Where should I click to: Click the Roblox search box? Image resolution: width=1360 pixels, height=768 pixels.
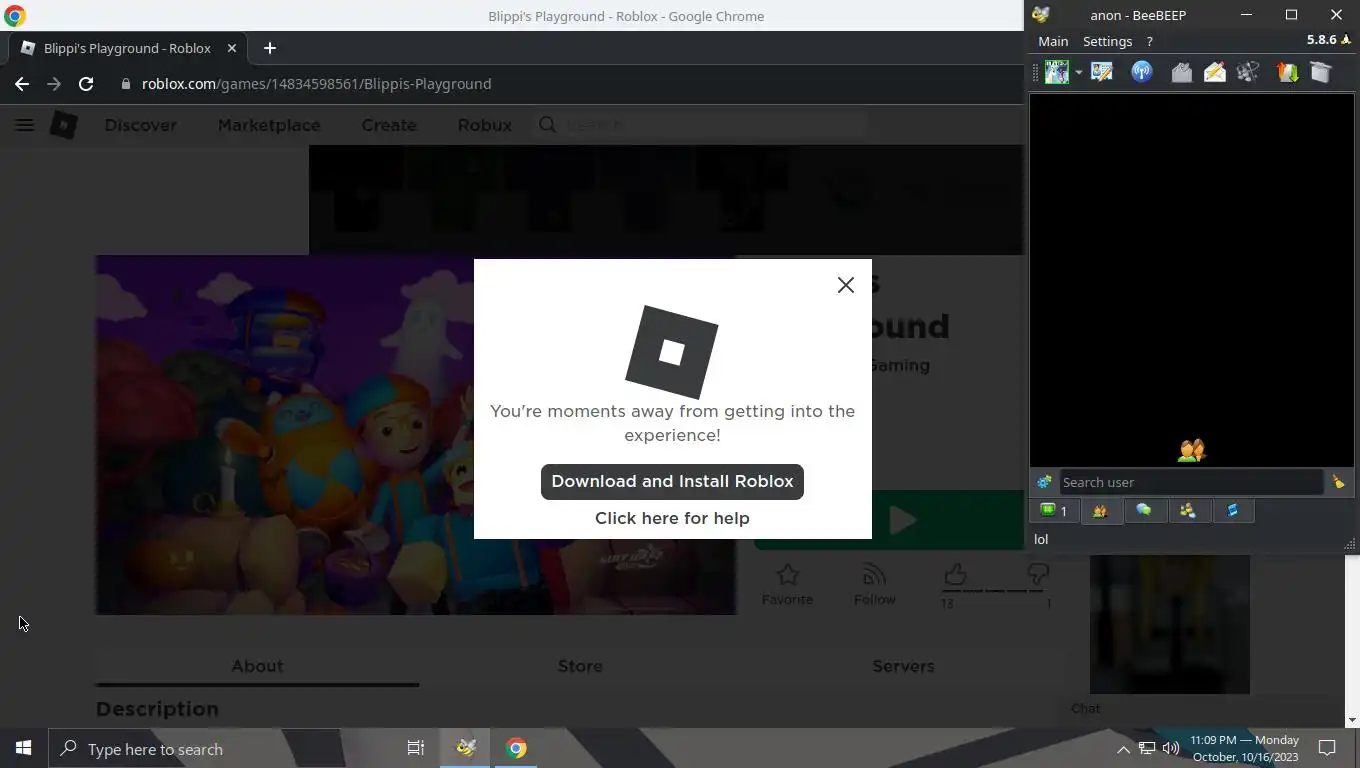coord(700,124)
